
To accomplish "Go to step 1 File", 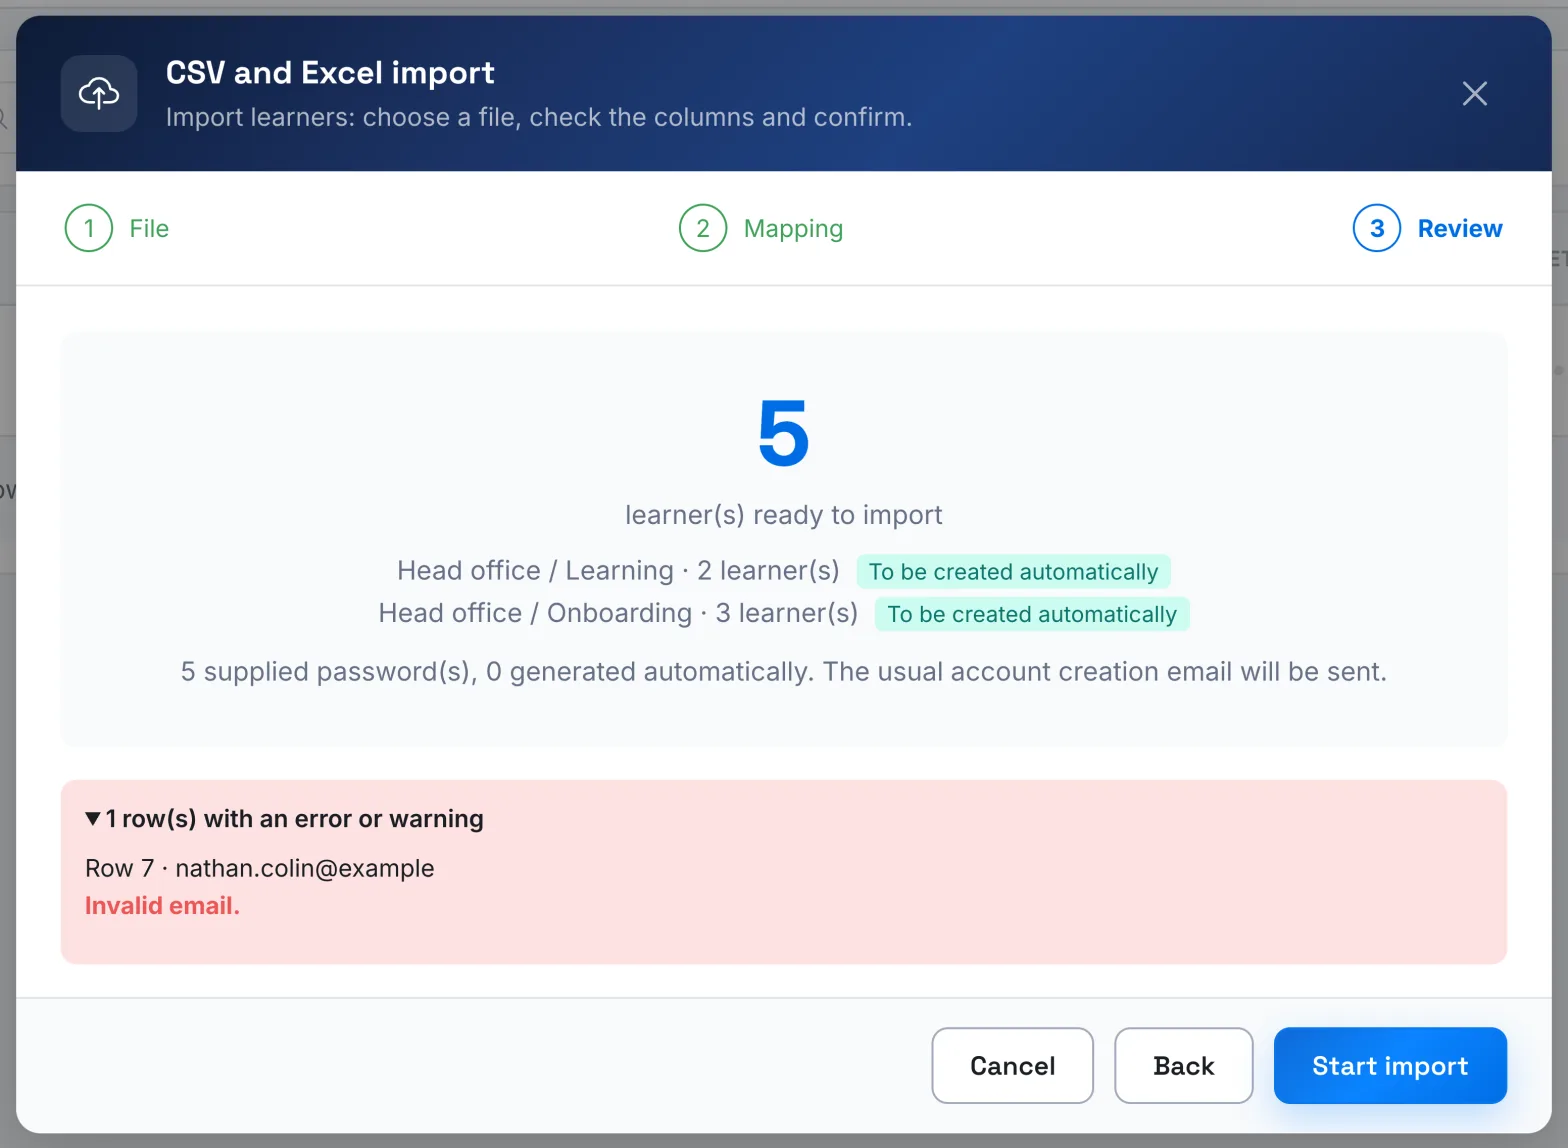I will pyautogui.click(x=117, y=228).
